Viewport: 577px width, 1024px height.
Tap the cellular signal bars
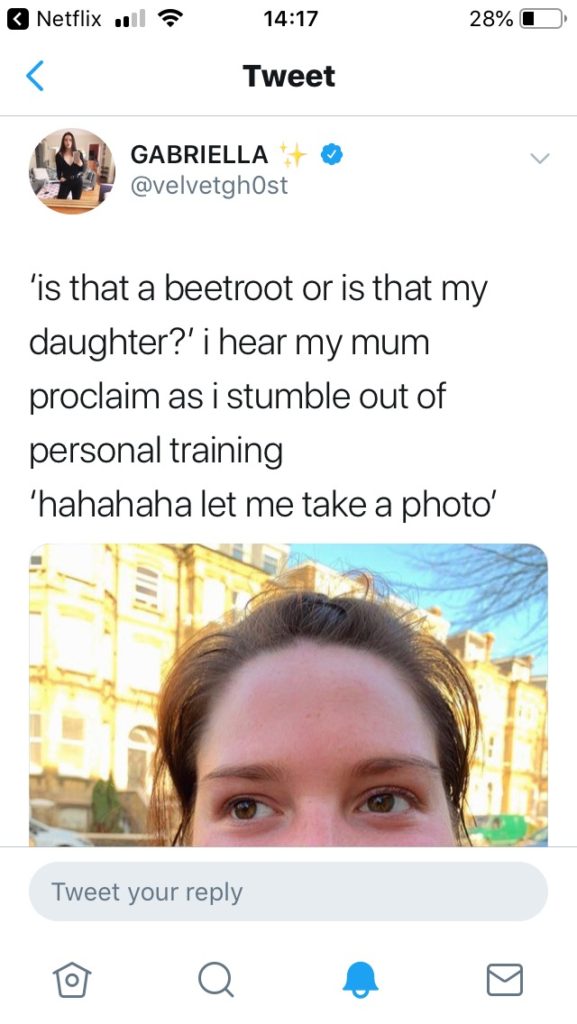point(129,20)
